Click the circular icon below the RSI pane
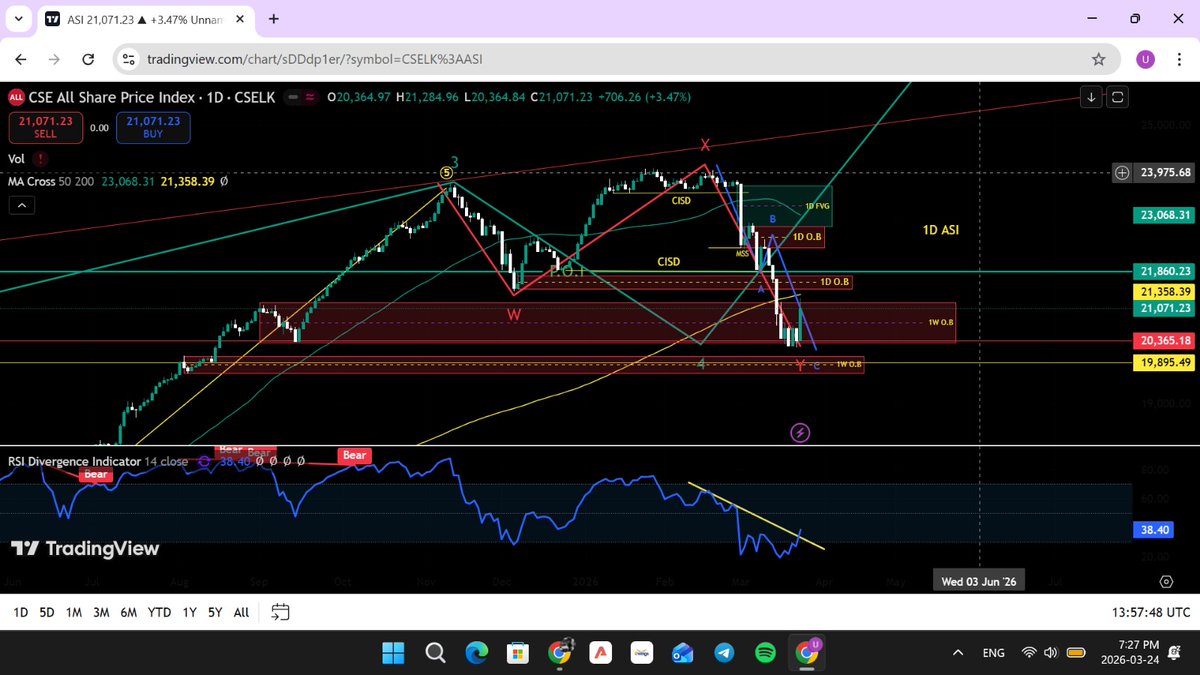 pyautogui.click(x=1166, y=581)
